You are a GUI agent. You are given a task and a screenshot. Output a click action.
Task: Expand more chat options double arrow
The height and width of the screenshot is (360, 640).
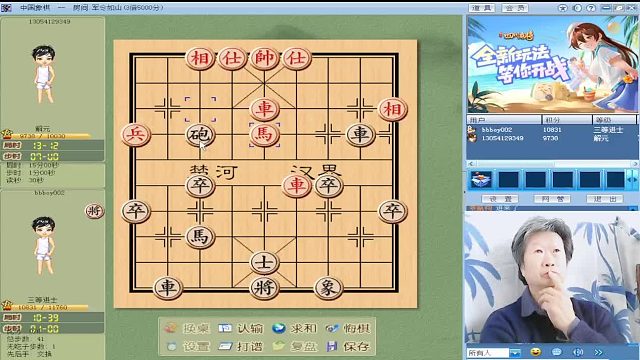click(x=598, y=352)
